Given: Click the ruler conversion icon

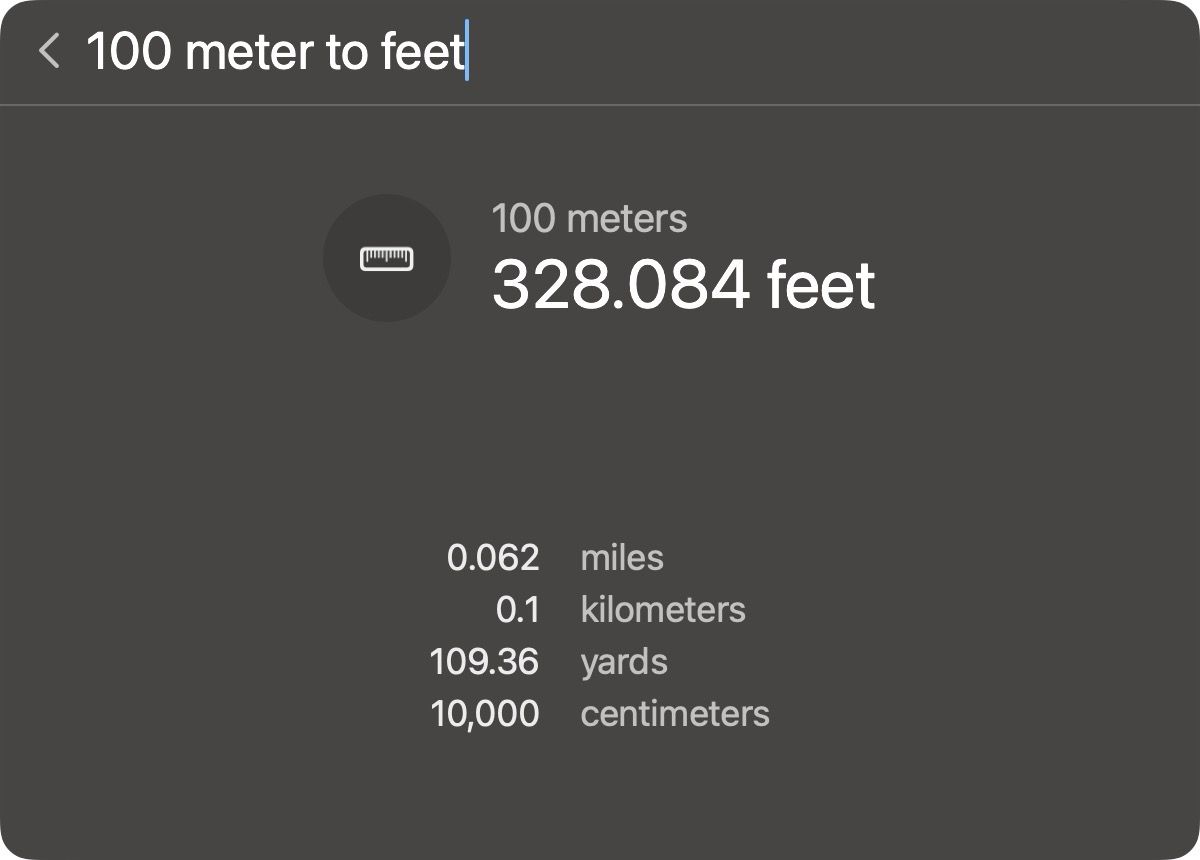Looking at the screenshot, I should (x=387, y=258).
